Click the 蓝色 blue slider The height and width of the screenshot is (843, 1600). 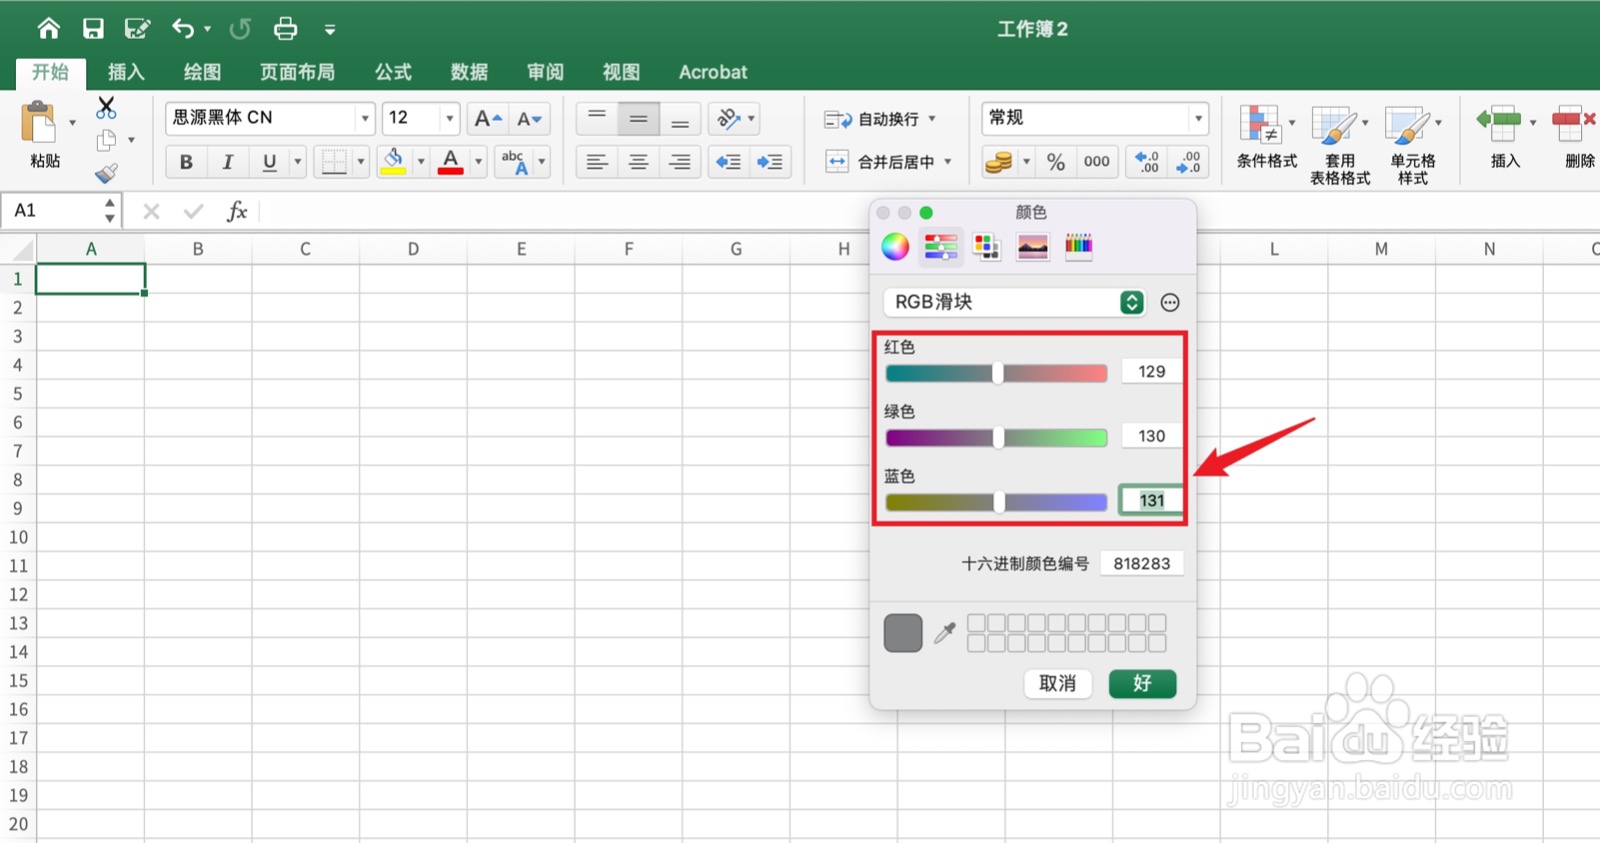click(x=996, y=502)
